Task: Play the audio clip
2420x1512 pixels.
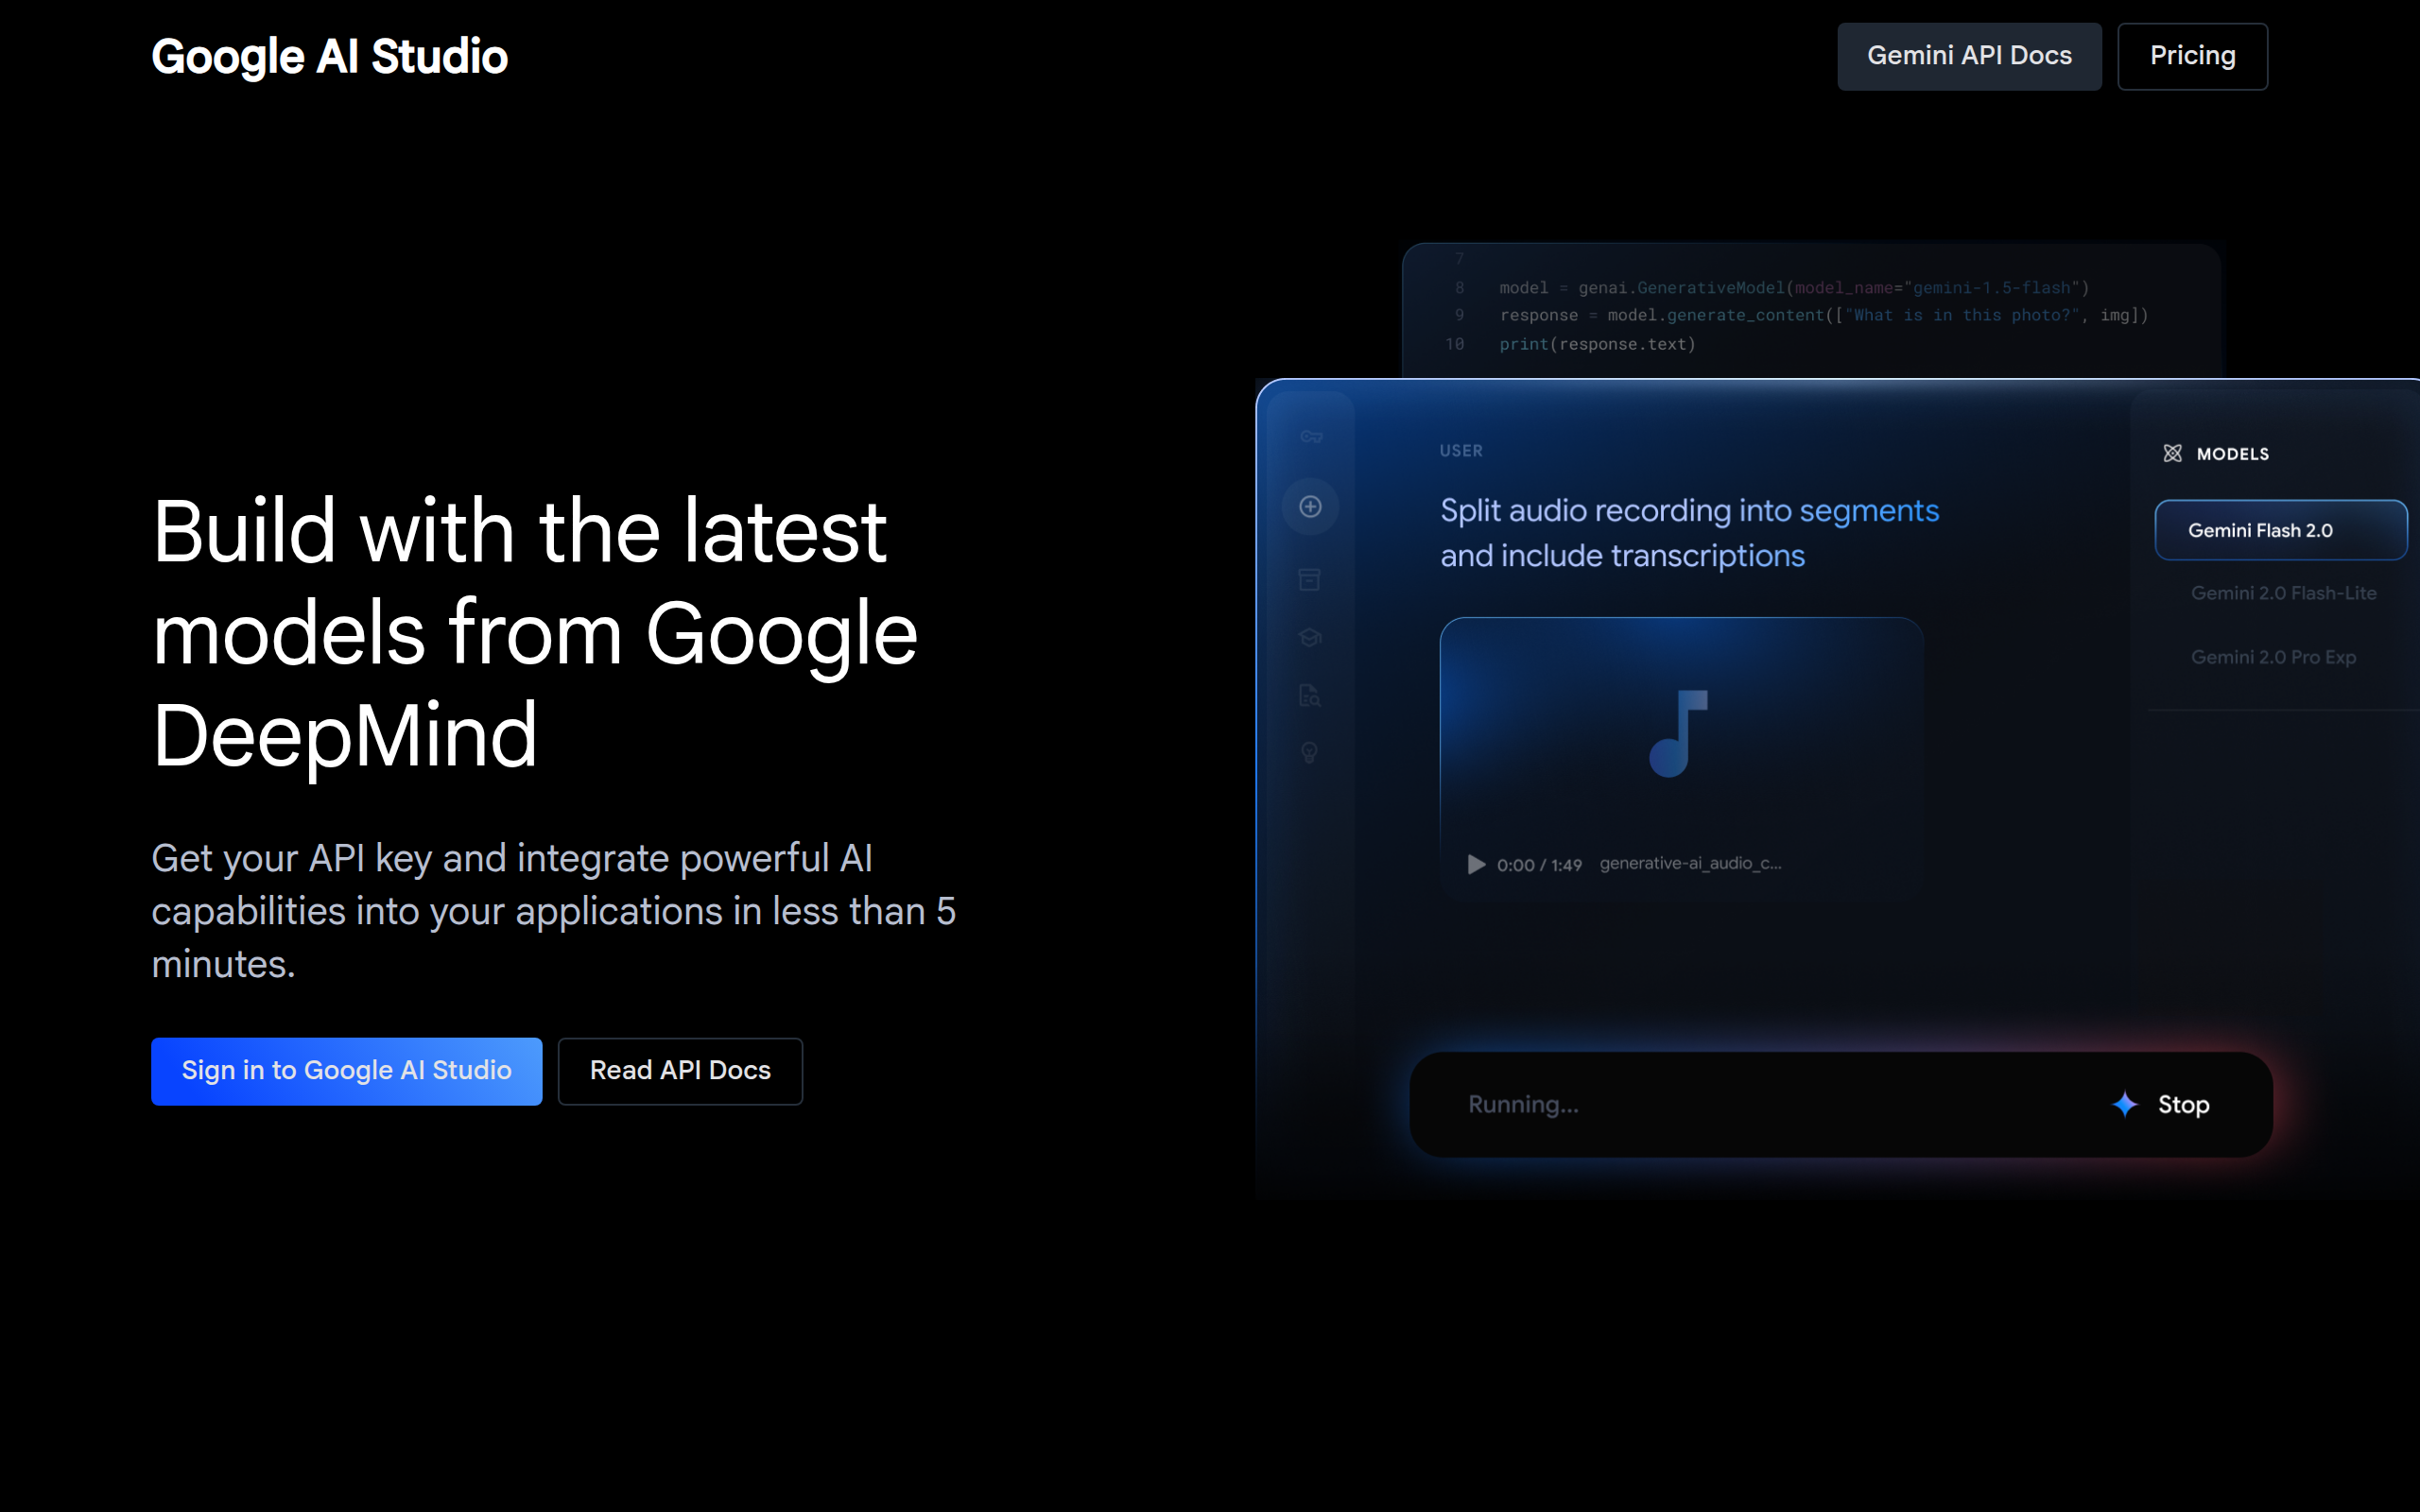Action: tap(1476, 864)
